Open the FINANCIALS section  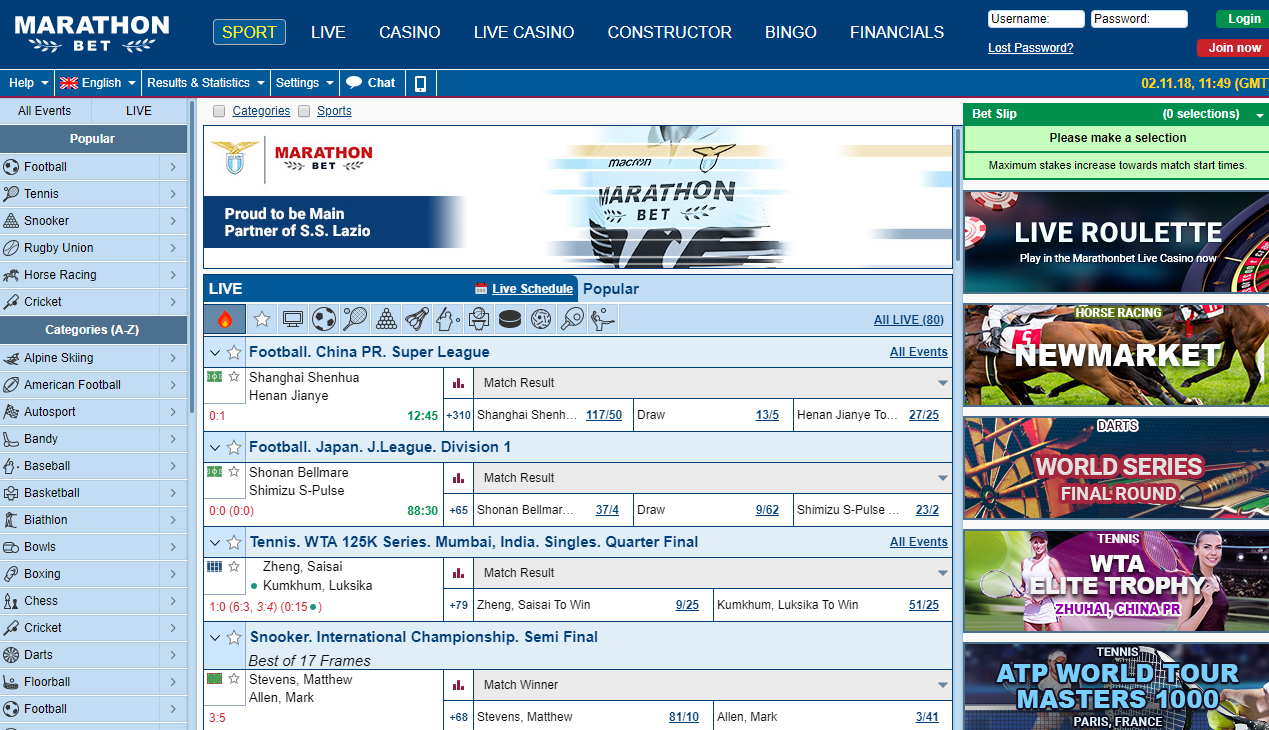tap(897, 32)
